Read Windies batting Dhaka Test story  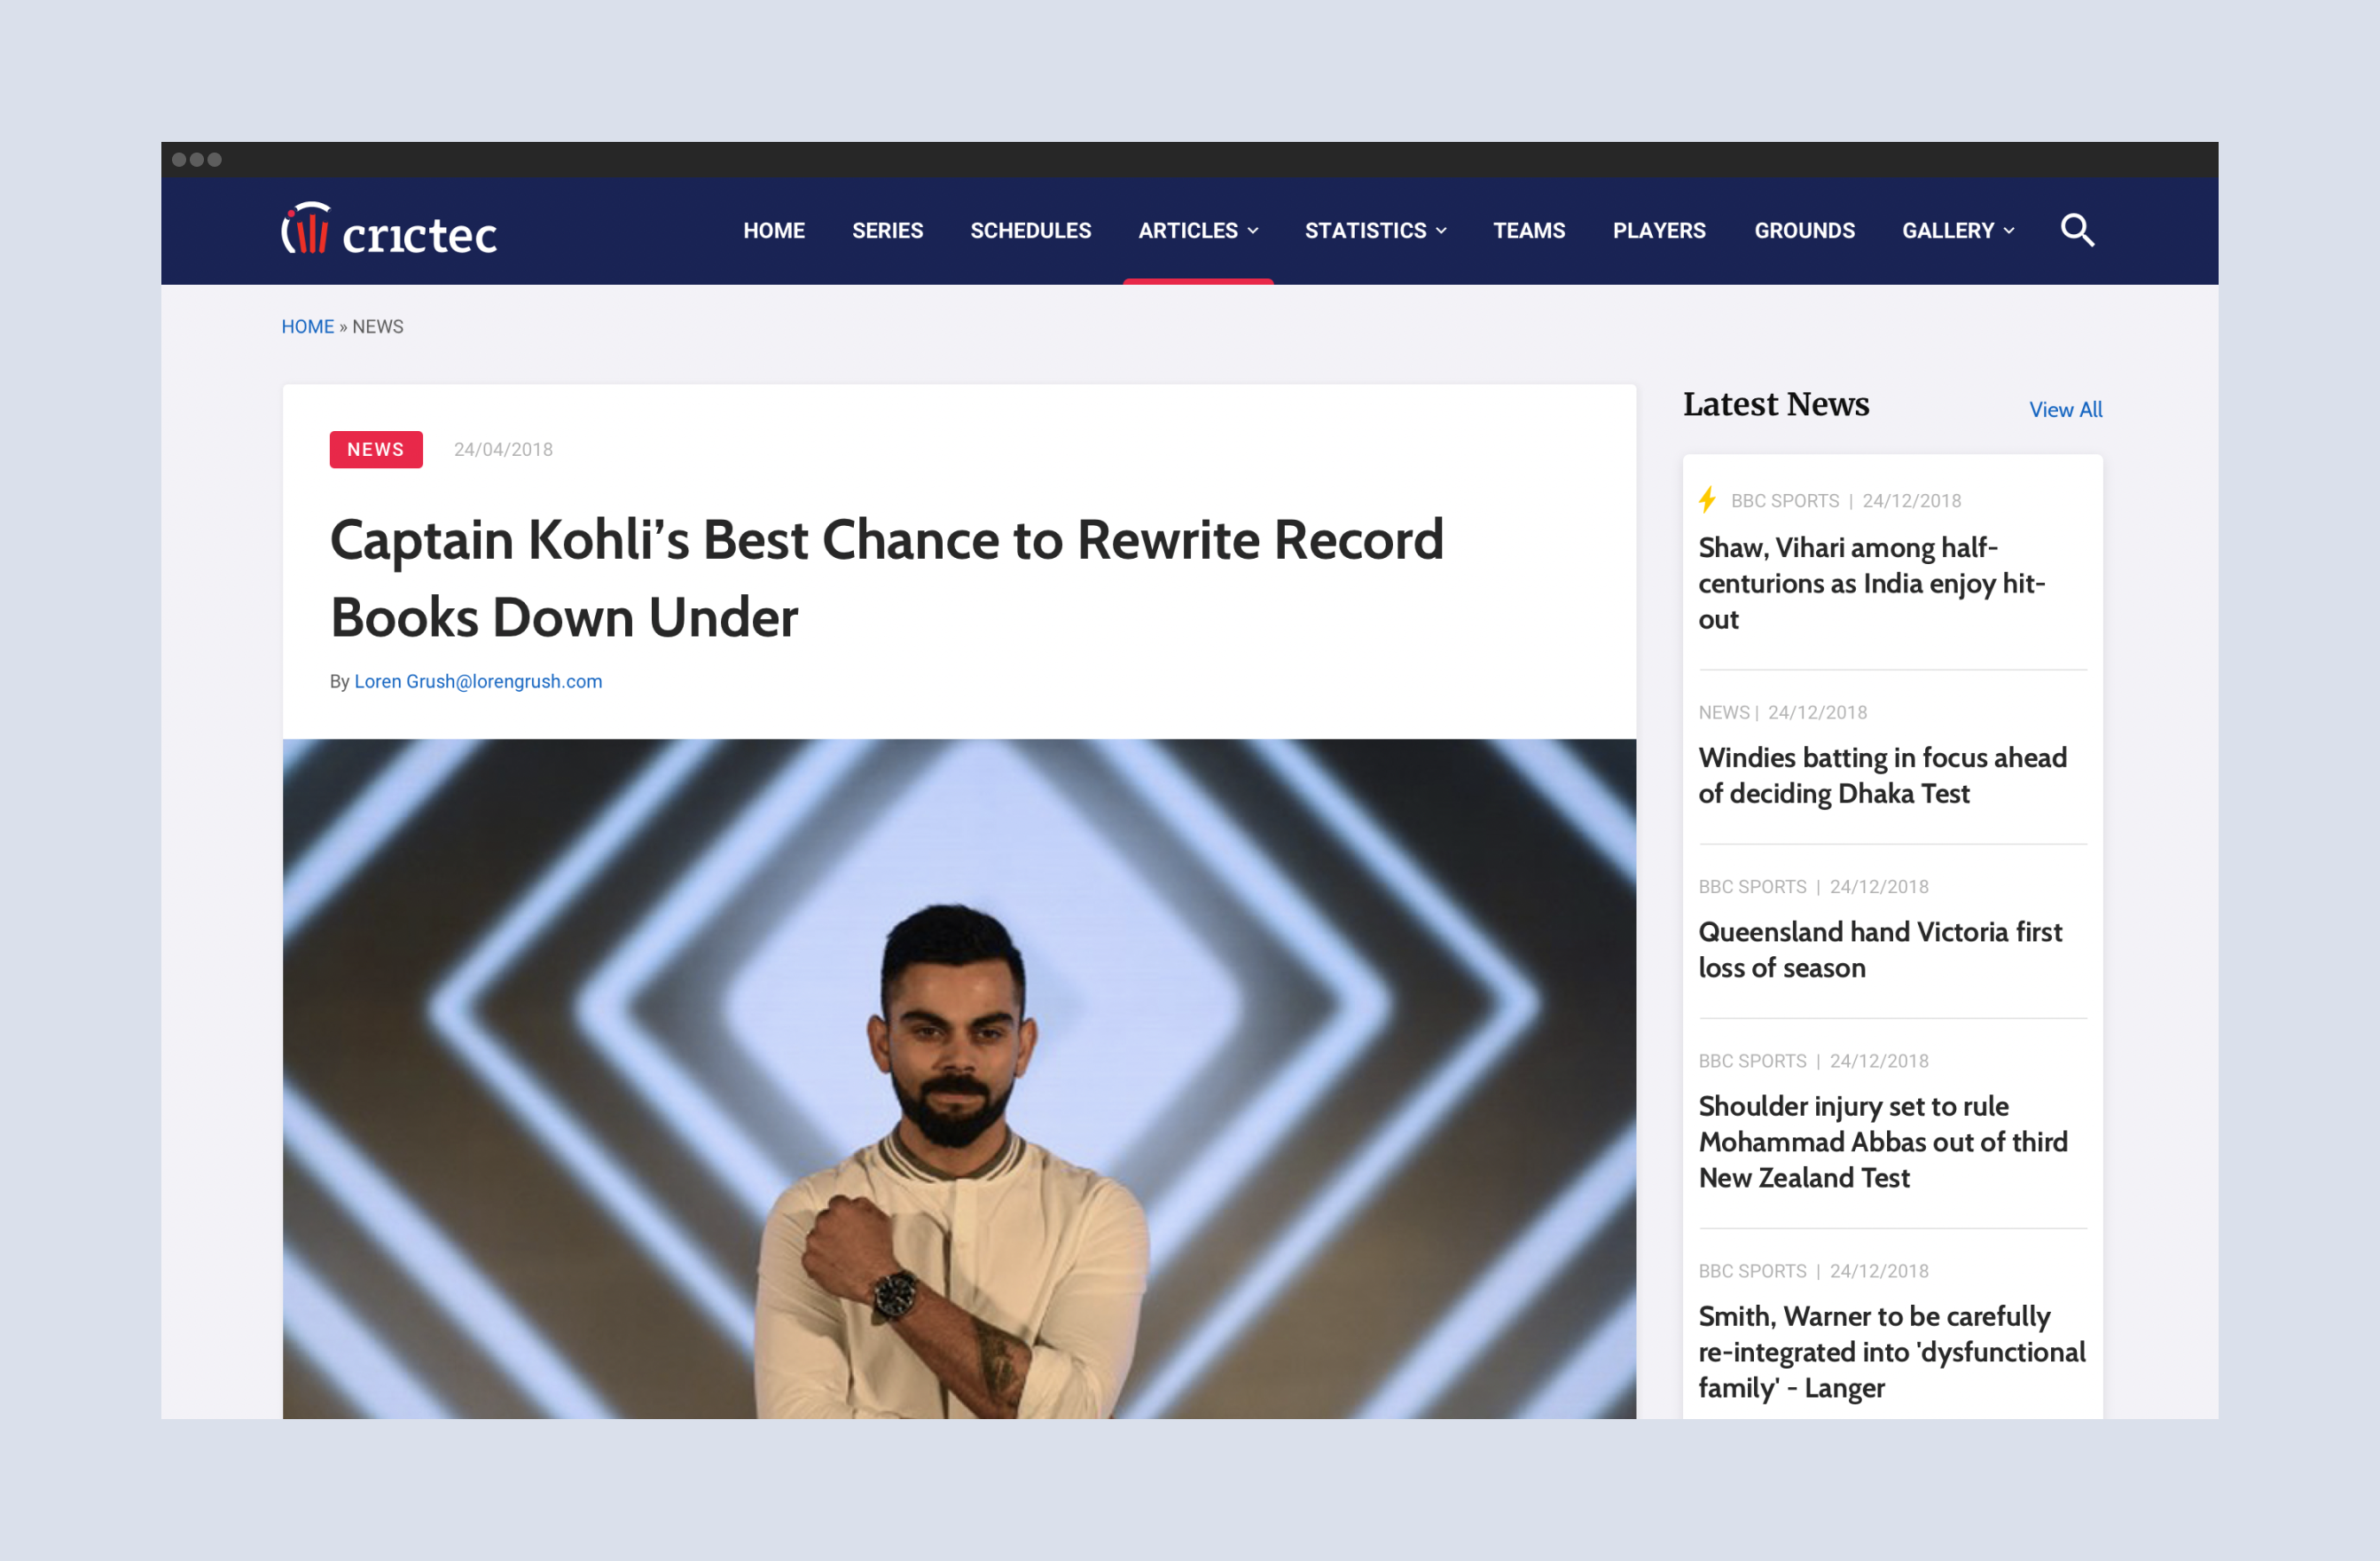1882,776
